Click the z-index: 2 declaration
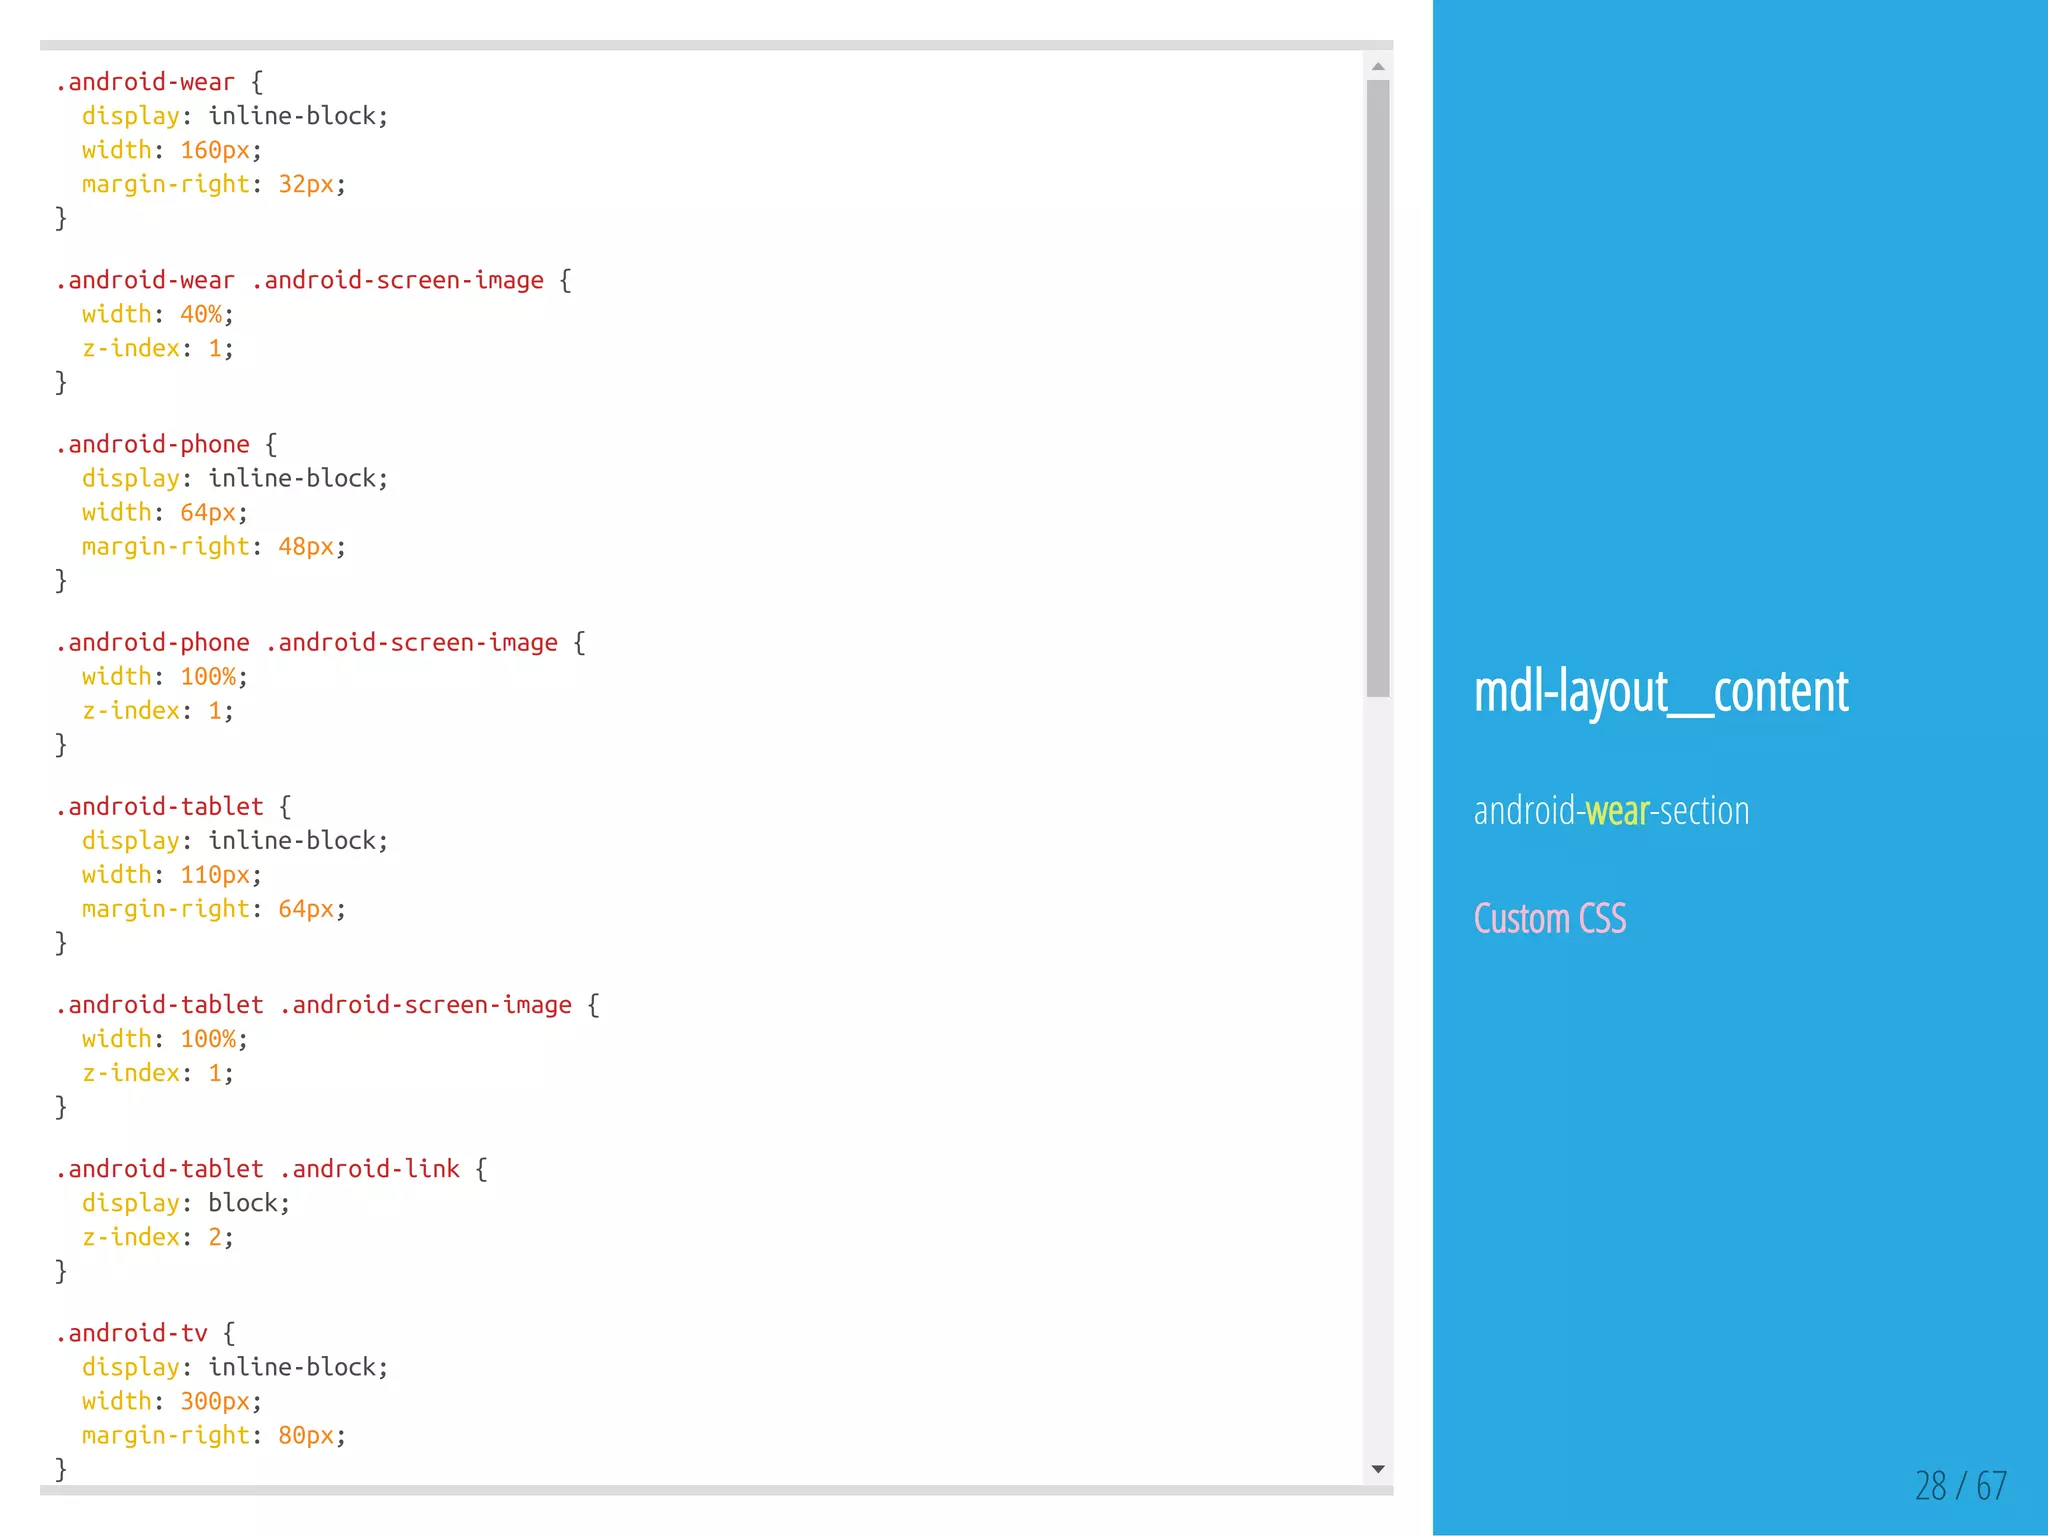The height and width of the screenshot is (1536, 2048). [157, 1237]
